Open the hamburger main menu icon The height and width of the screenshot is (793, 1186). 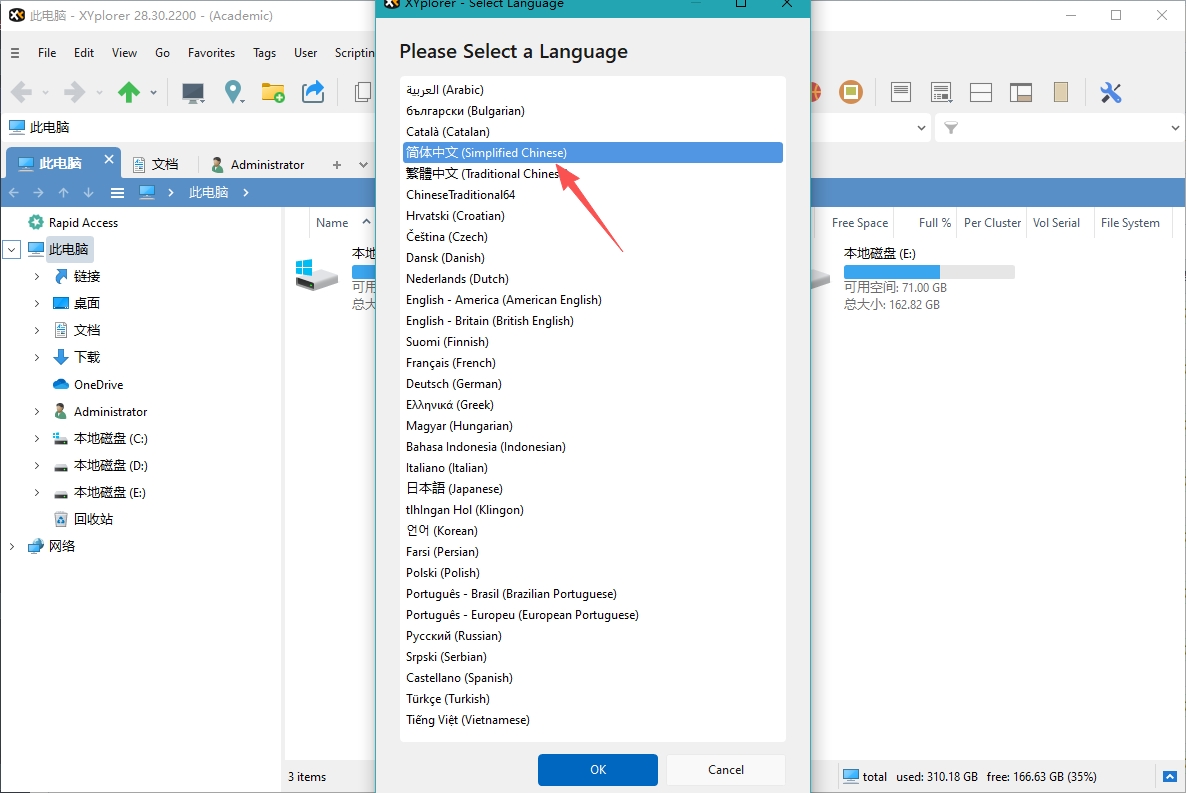pos(15,53)
